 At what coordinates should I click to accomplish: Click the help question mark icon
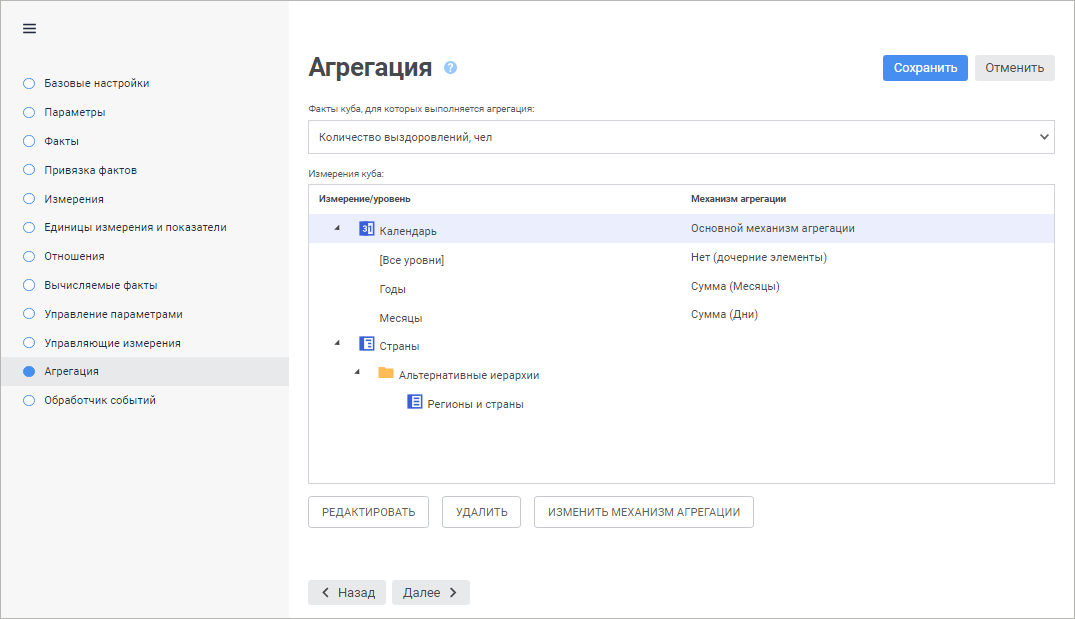pyautogui.click(x=450, y=68)
